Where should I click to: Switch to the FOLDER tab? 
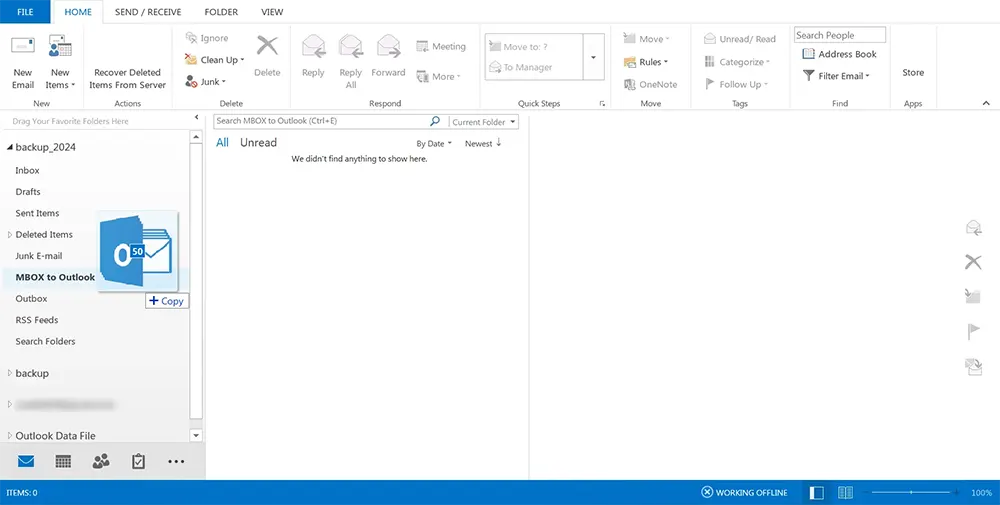221,11
